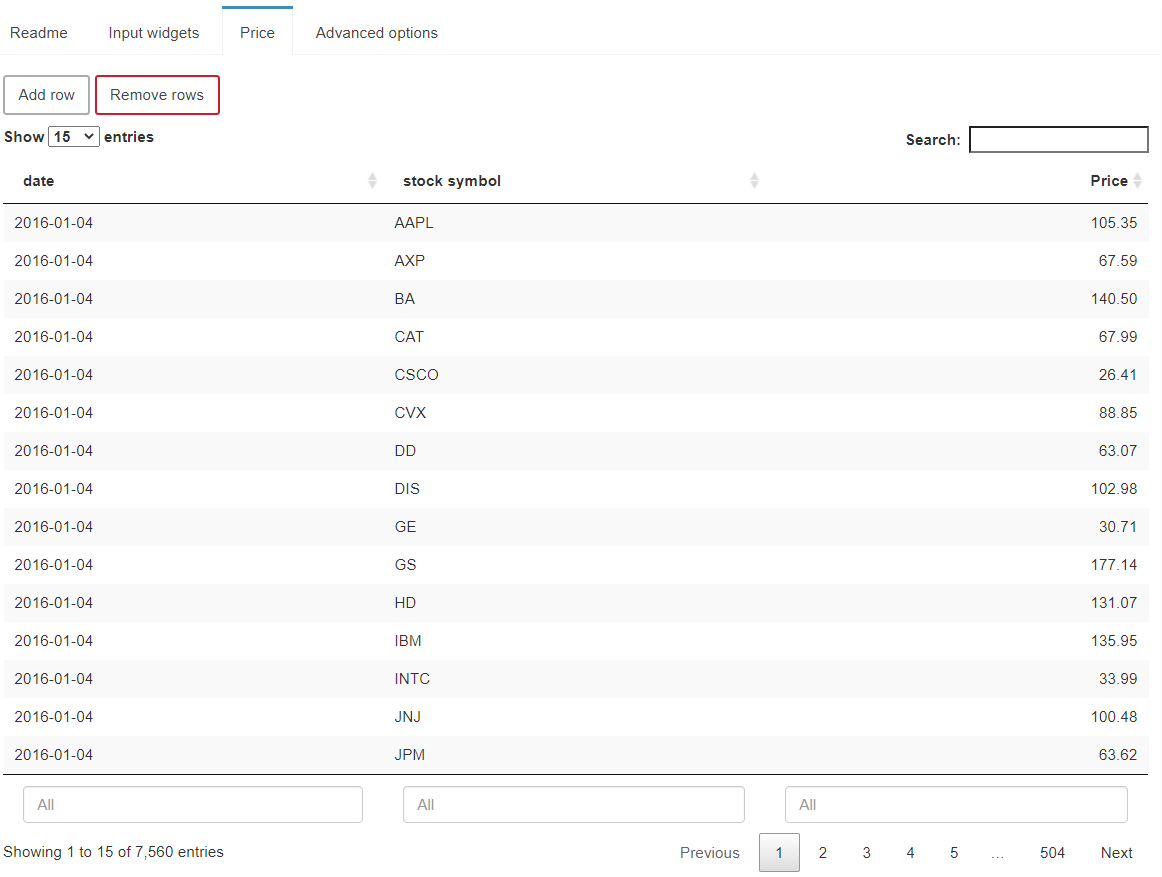
Task: Click the stock symbol filter field
Action: click(573, 804)
